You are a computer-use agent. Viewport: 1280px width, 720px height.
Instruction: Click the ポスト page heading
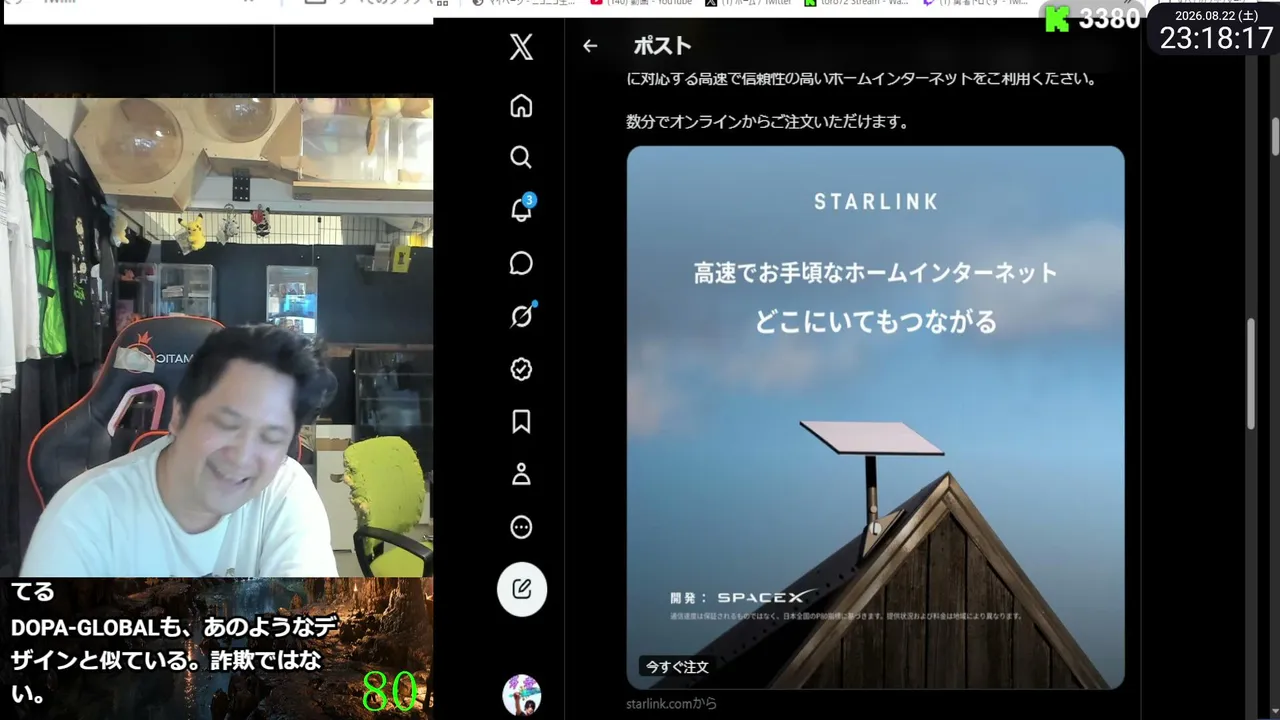click(662, 46)
